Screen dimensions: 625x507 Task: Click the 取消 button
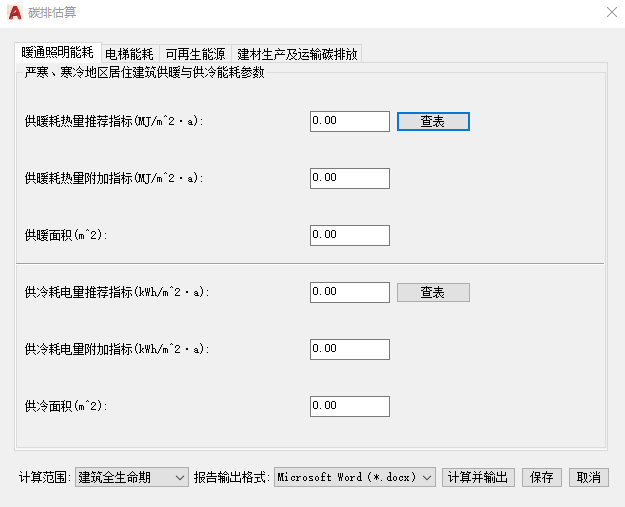589,477
